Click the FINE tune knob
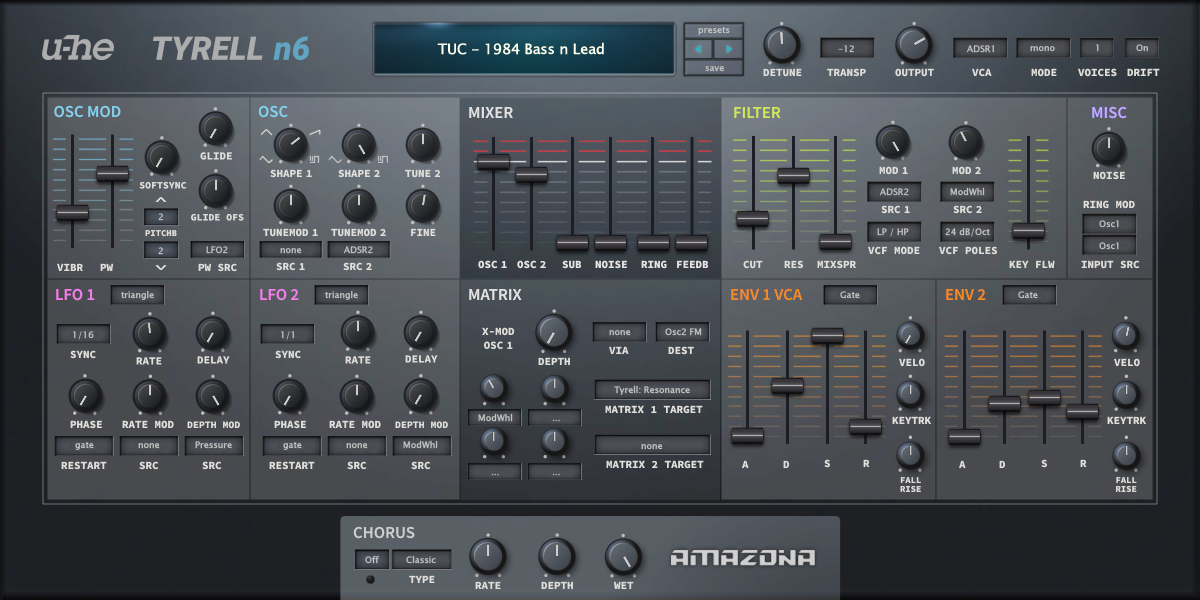 point(422,206)
